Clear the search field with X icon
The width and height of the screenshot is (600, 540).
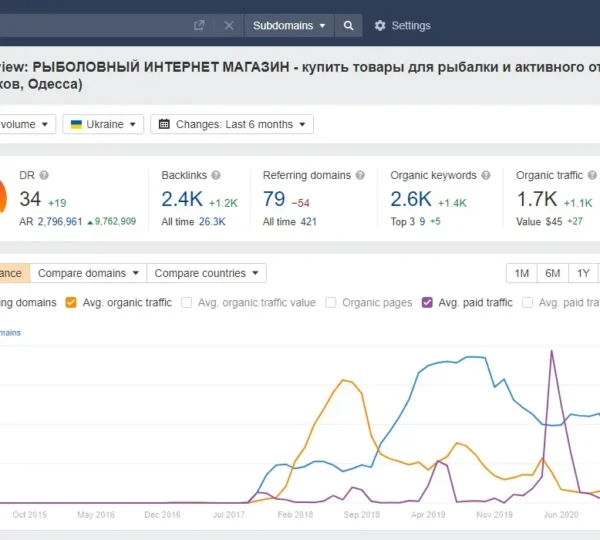click(x=228, y=25)
